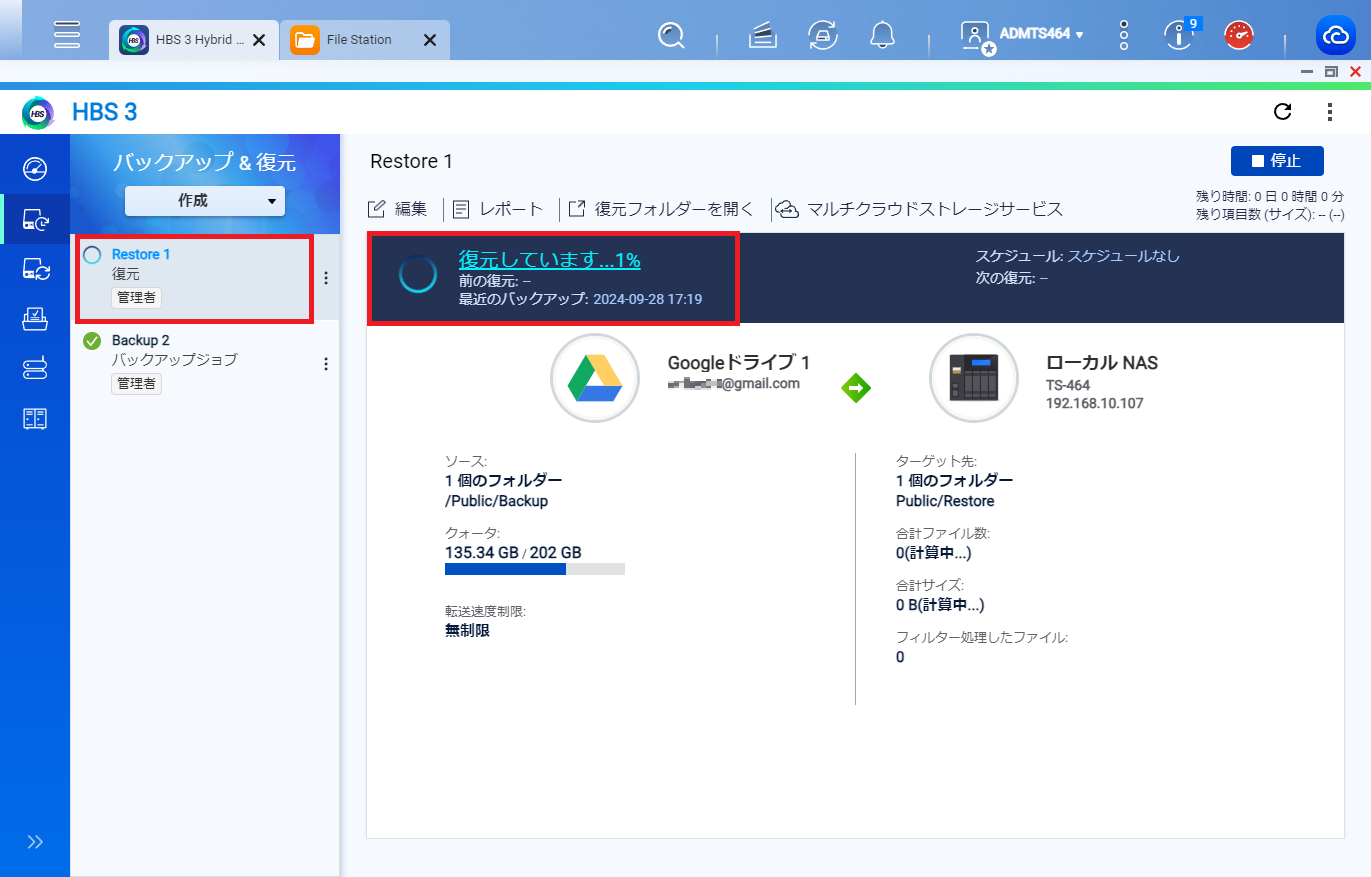Open the notifications bell icon
Image resolution: width=1371 pixels, height=877 pixels.
point(882,36)
